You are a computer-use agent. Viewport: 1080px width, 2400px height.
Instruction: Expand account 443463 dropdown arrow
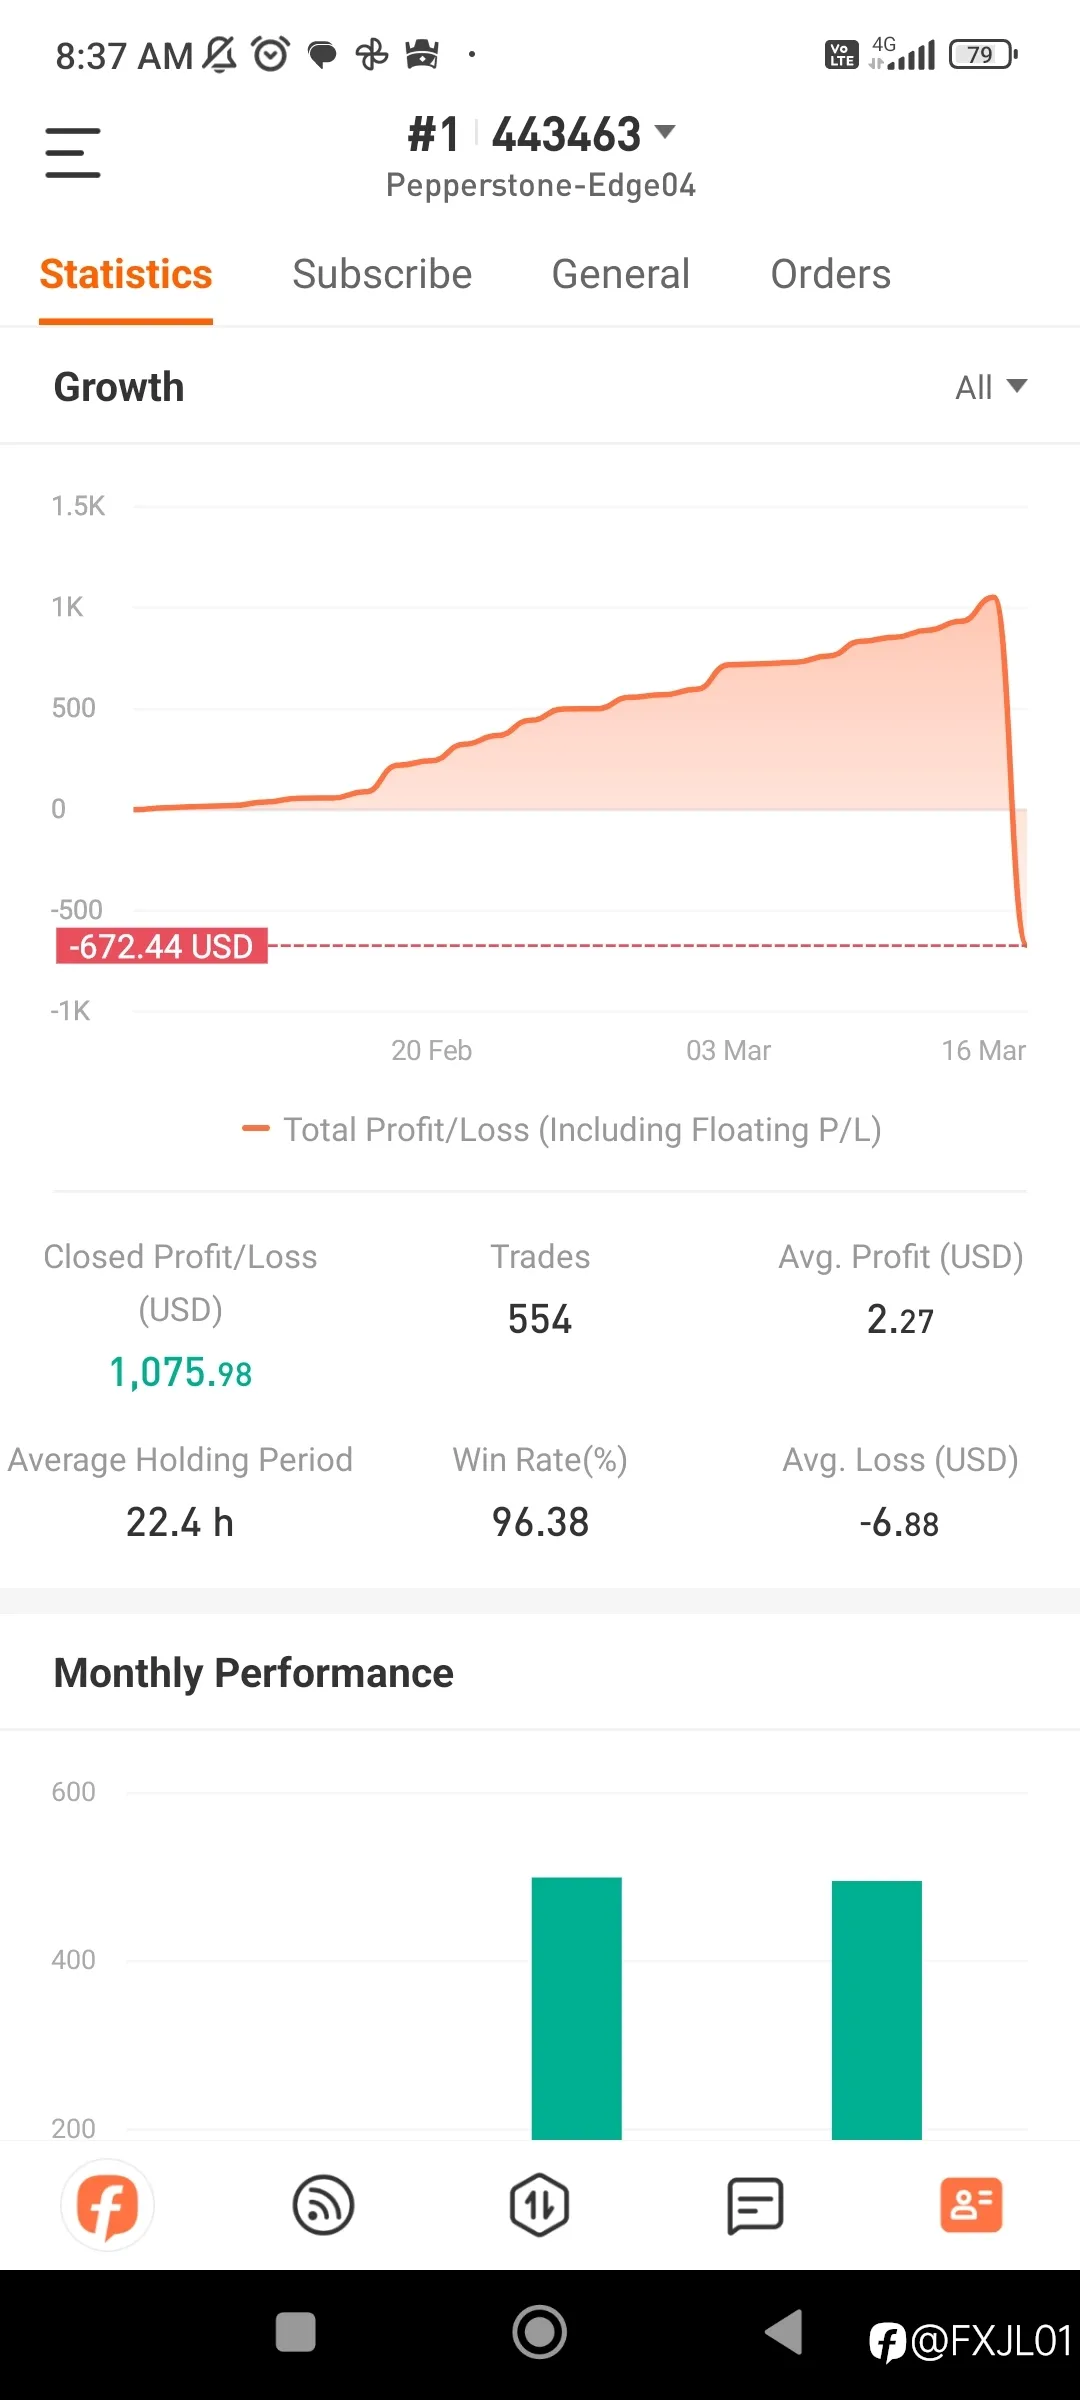[665, 131]
